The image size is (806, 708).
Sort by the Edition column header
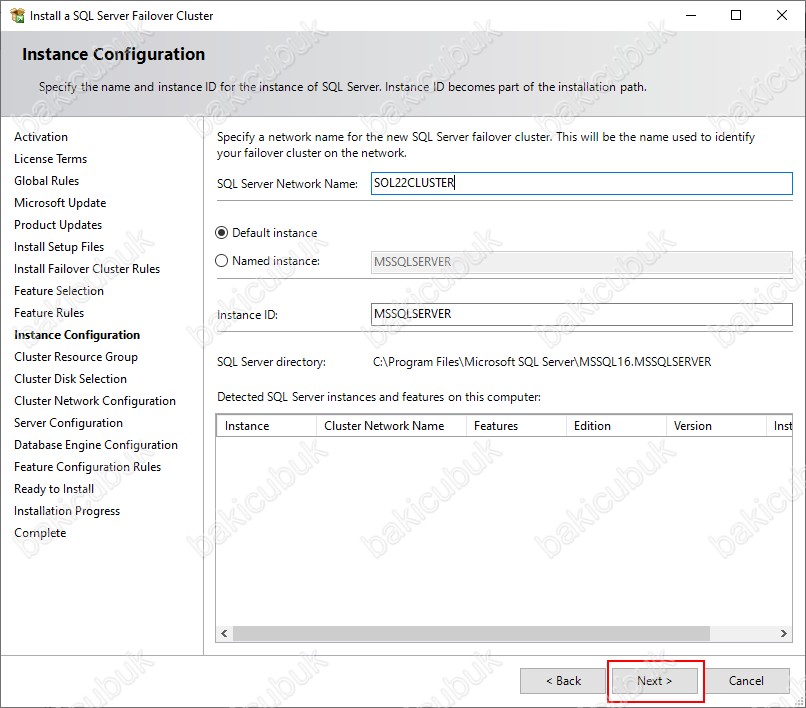[x=616, y=426]
